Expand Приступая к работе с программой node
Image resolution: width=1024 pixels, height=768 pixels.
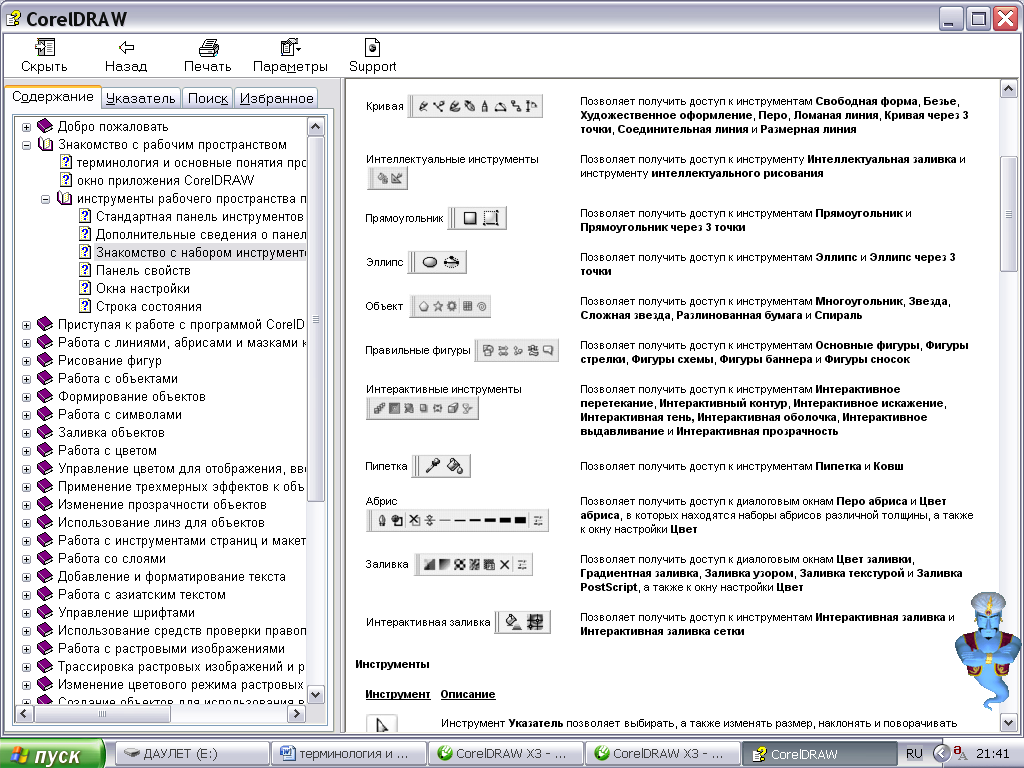26,325
